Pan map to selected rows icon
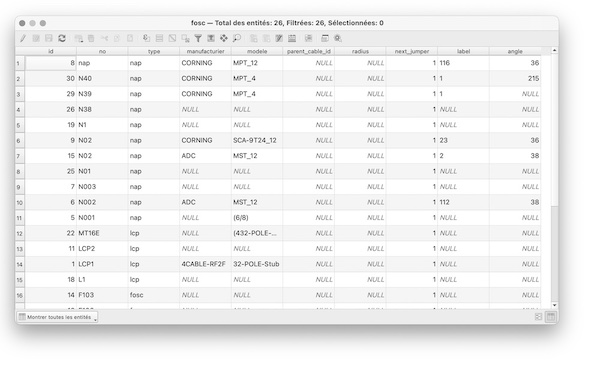This screenshot has width=600, height=378. click(223, 38)
